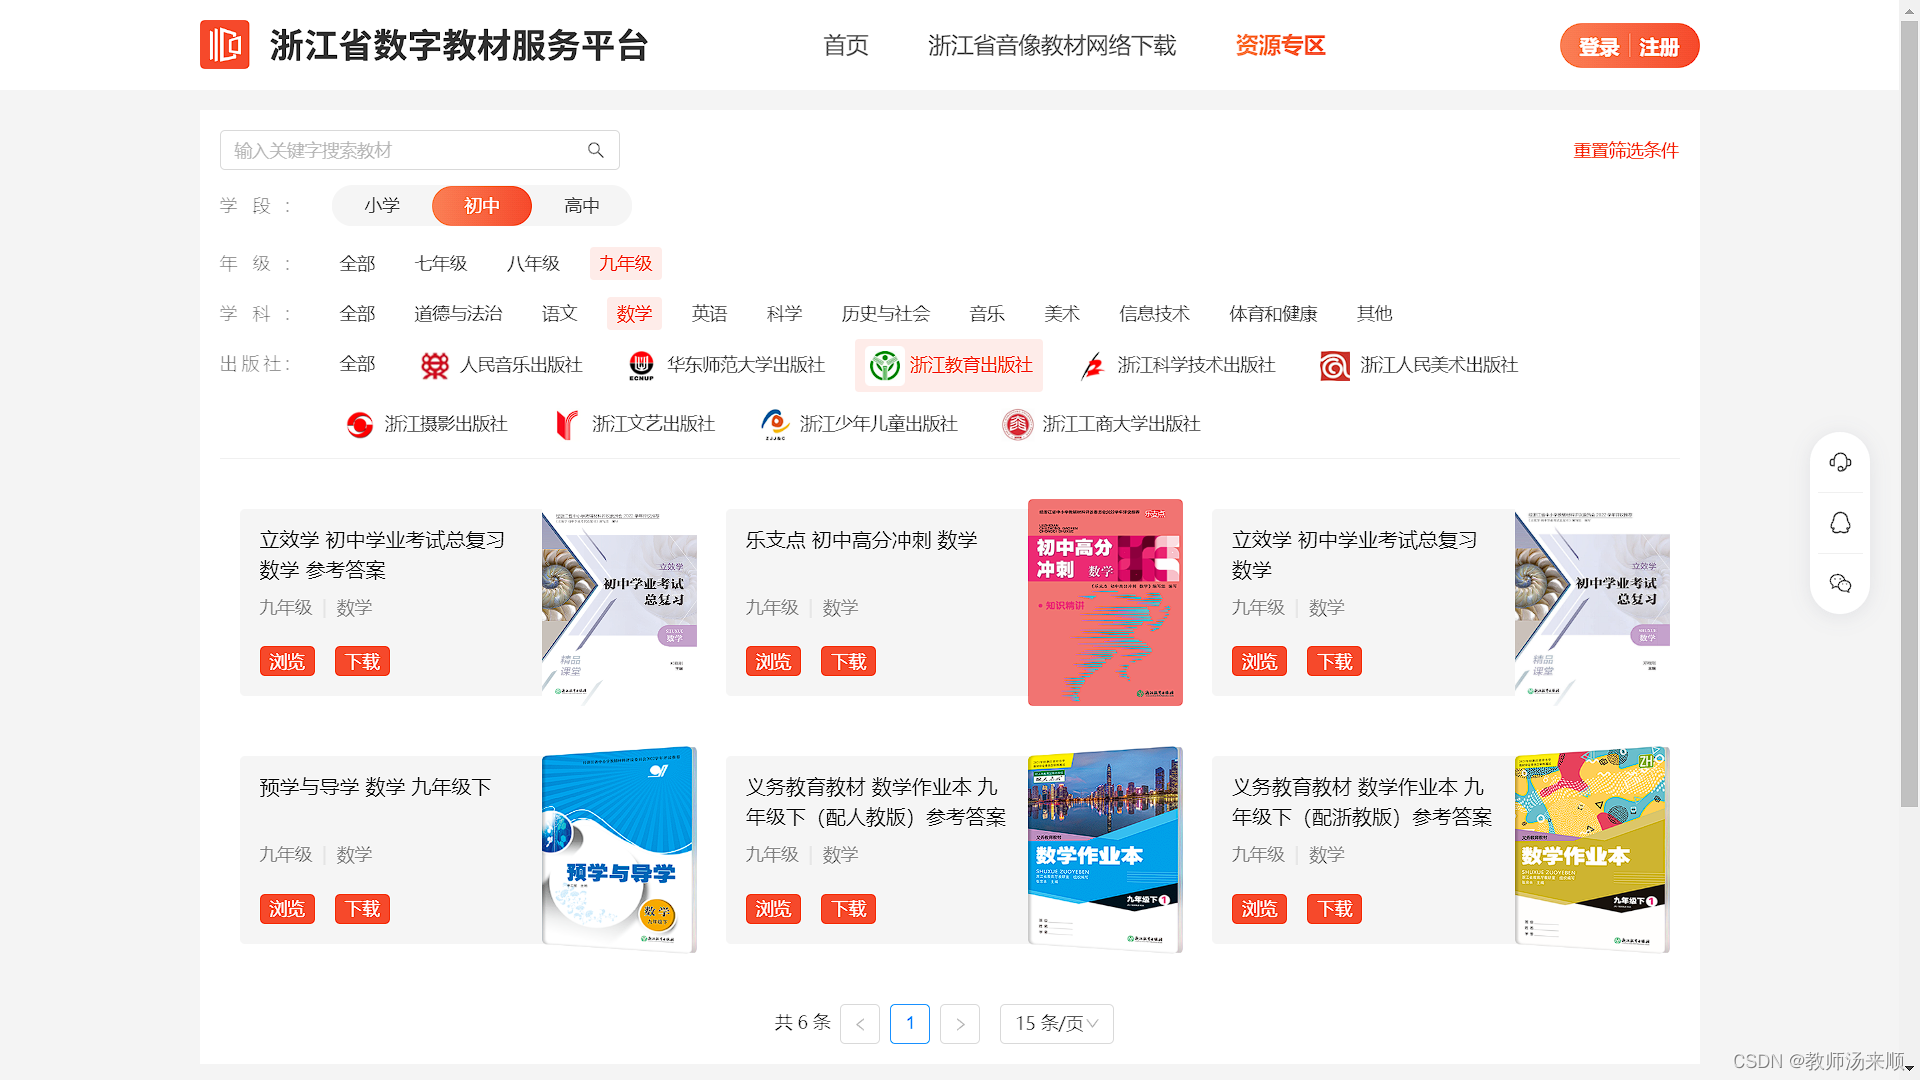This screenshot has width=1920, height=1080.
Task: Switch school stage to 高中
Action: click(x=581, y=206)
